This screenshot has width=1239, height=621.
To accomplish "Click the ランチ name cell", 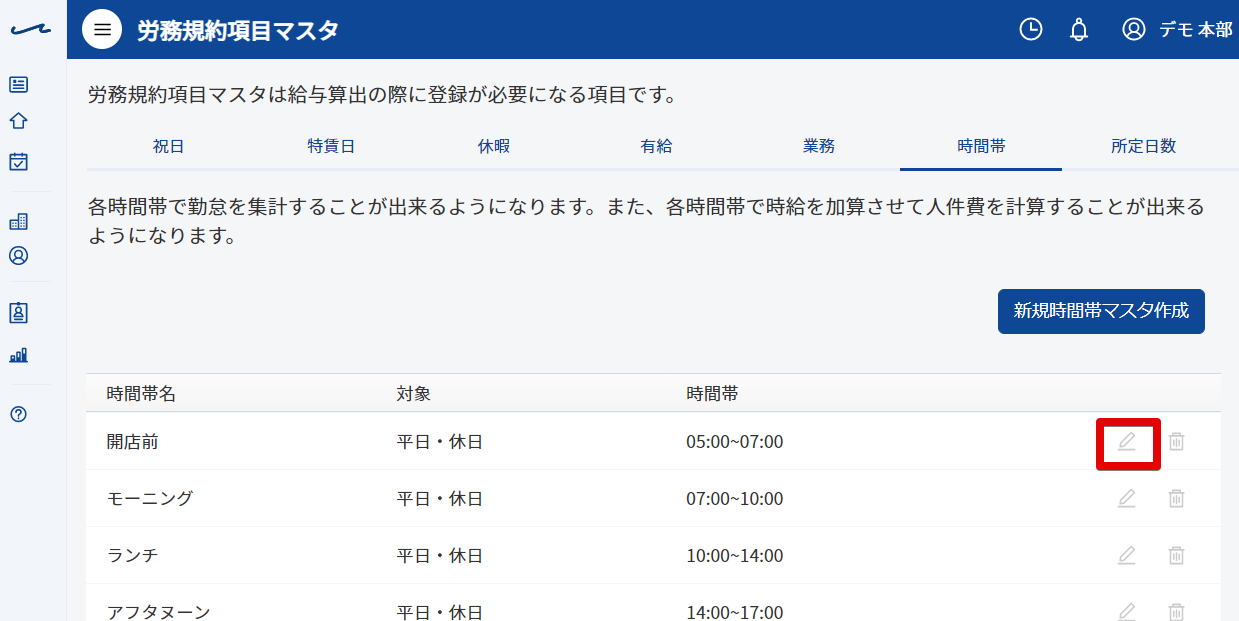I will 133,555.
